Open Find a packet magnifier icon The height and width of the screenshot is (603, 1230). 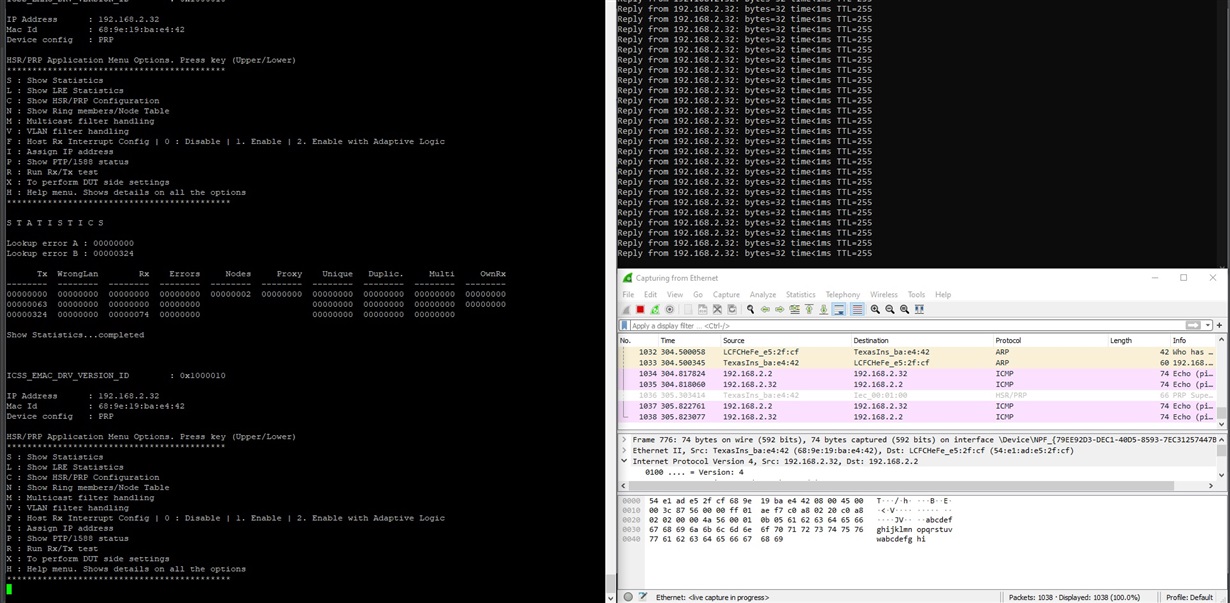[x=750, y=310]
